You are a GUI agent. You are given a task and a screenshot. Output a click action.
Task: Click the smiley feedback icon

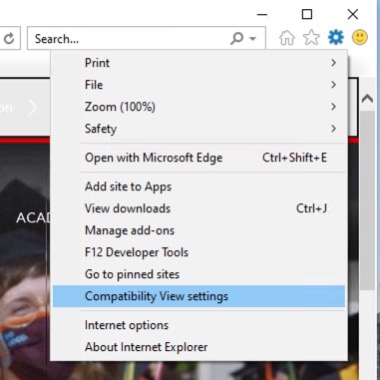tap(360, 37)
